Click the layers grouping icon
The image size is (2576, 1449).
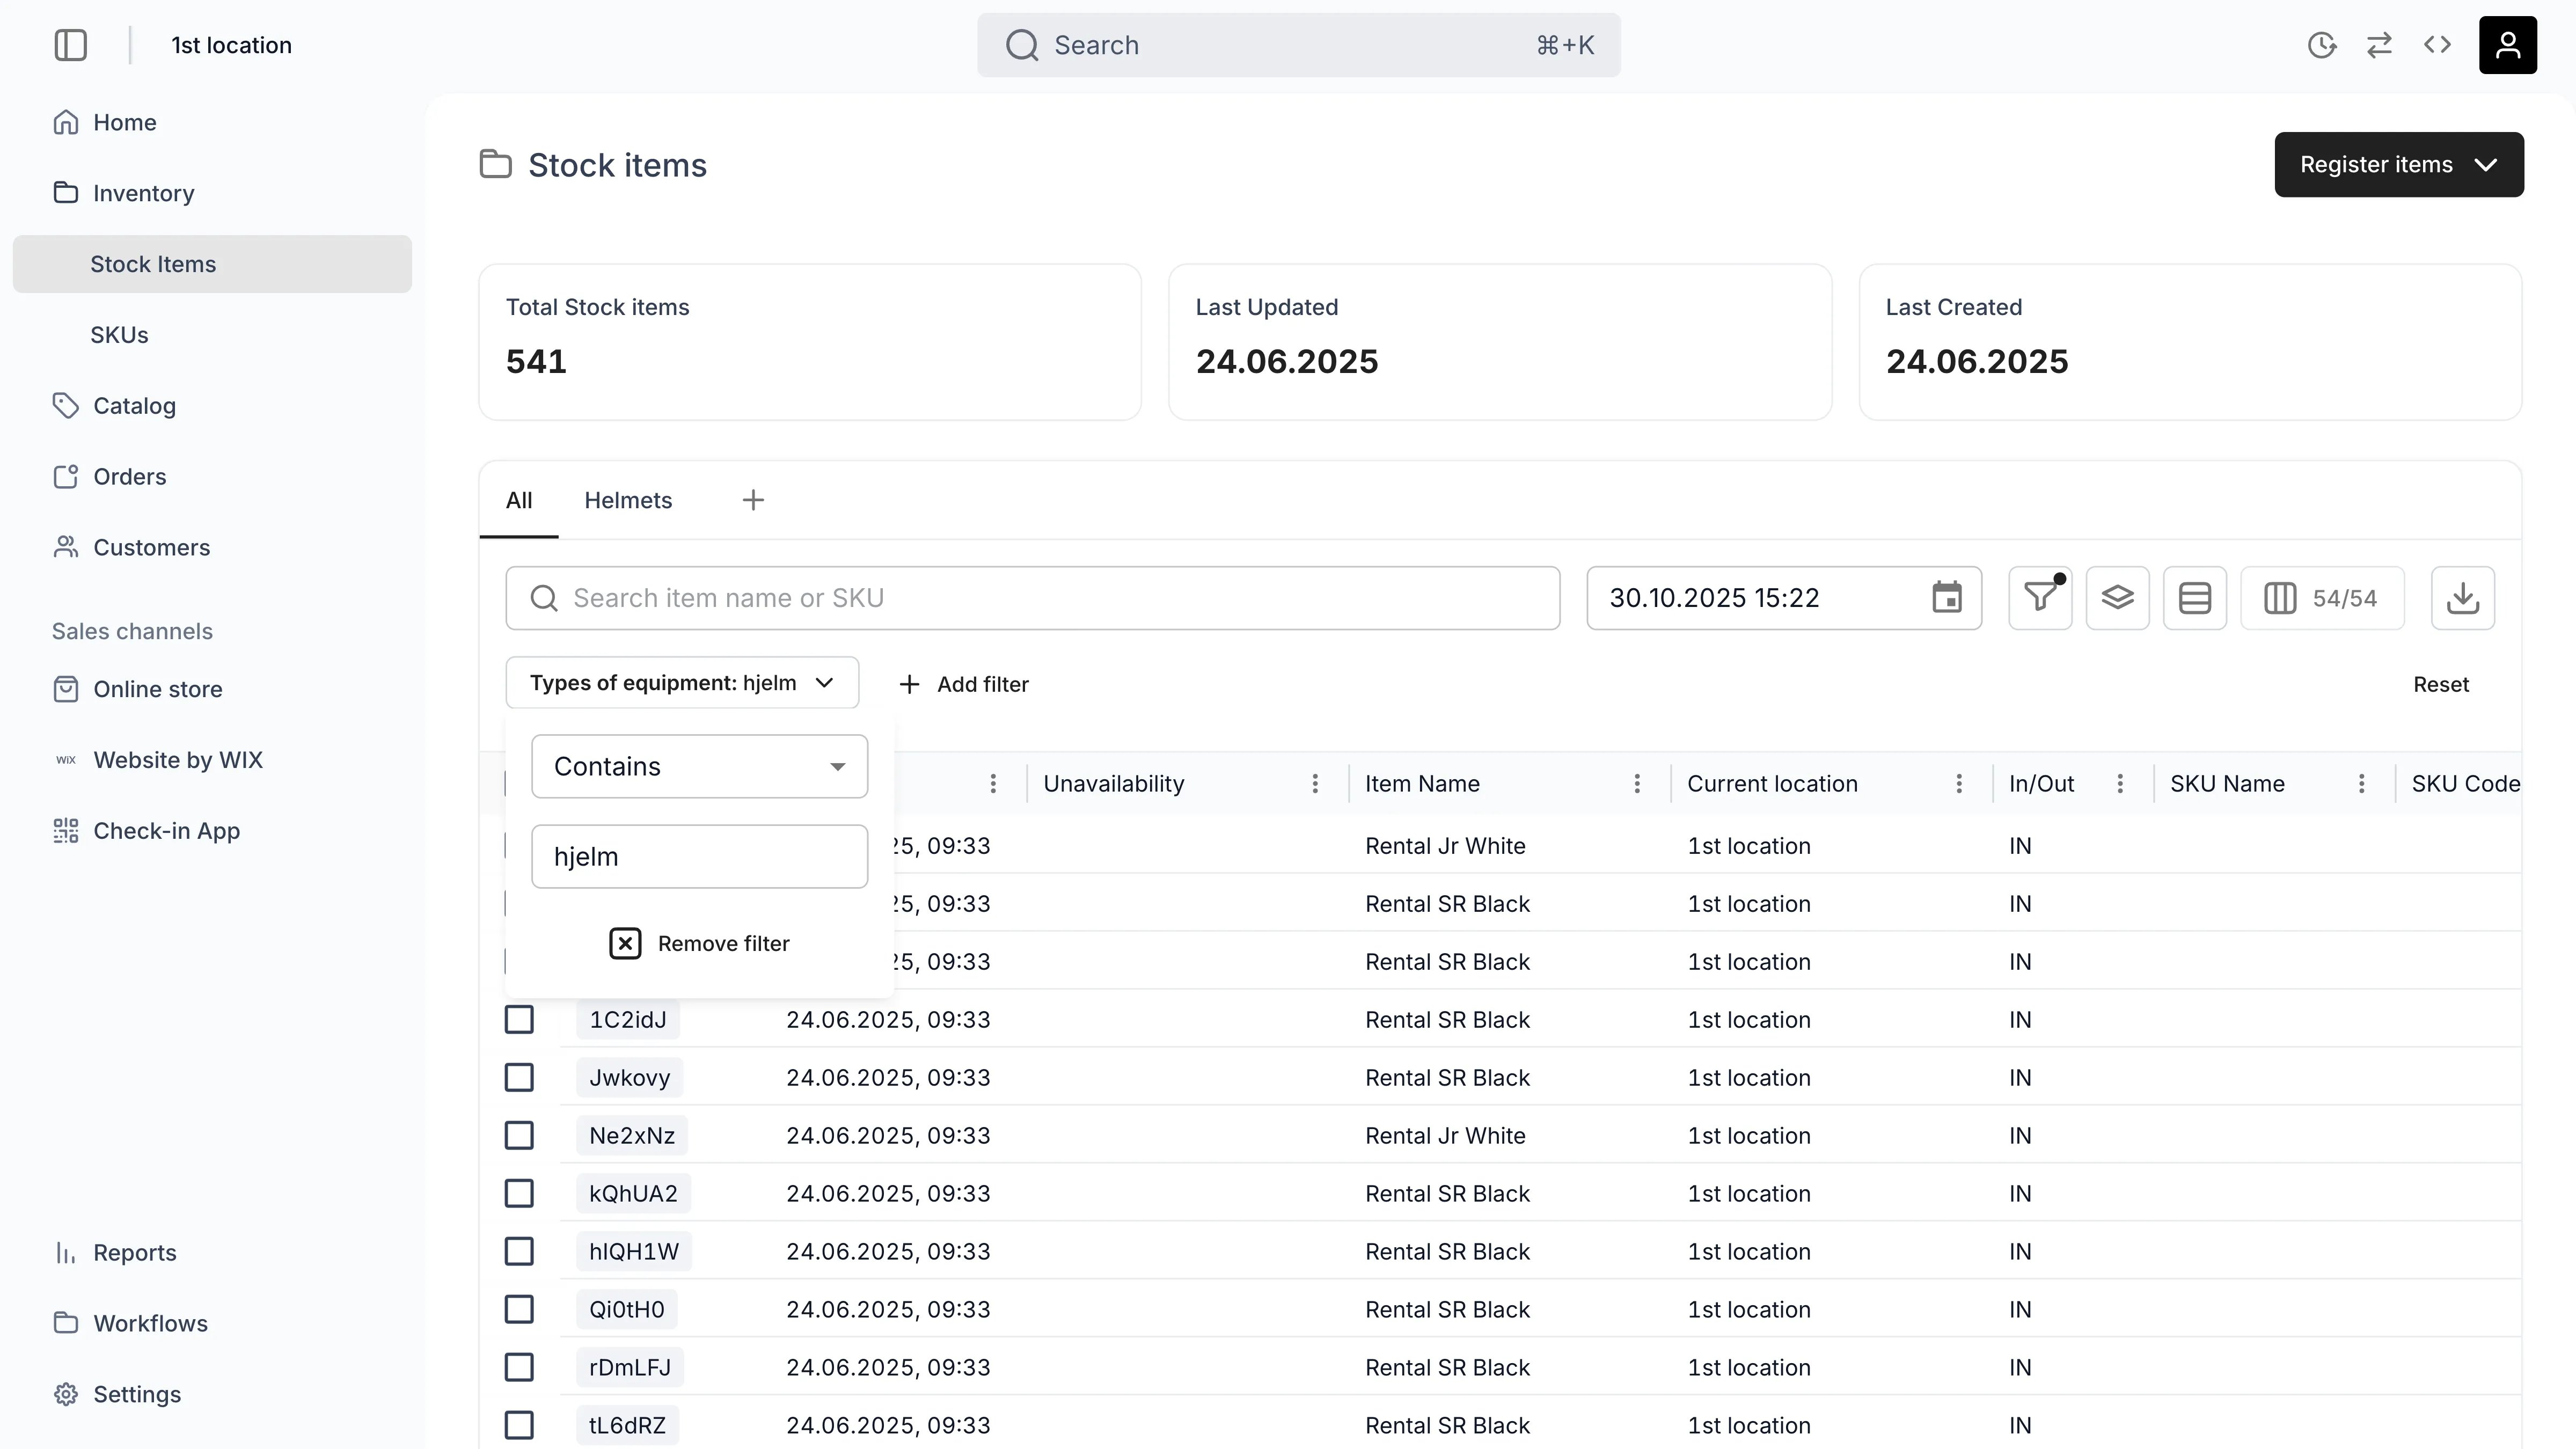[x=2117, y=598]
